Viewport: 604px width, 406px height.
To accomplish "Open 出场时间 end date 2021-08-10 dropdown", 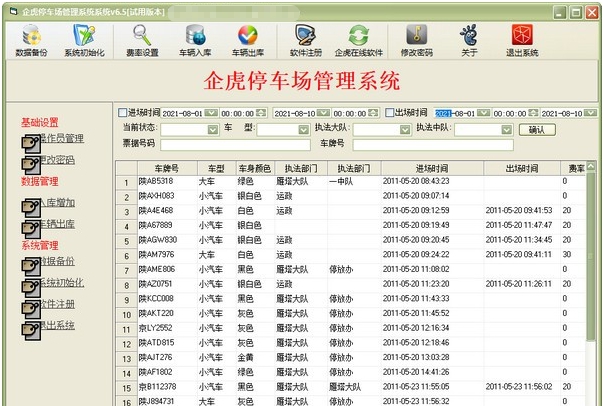I will pos(591,113).
